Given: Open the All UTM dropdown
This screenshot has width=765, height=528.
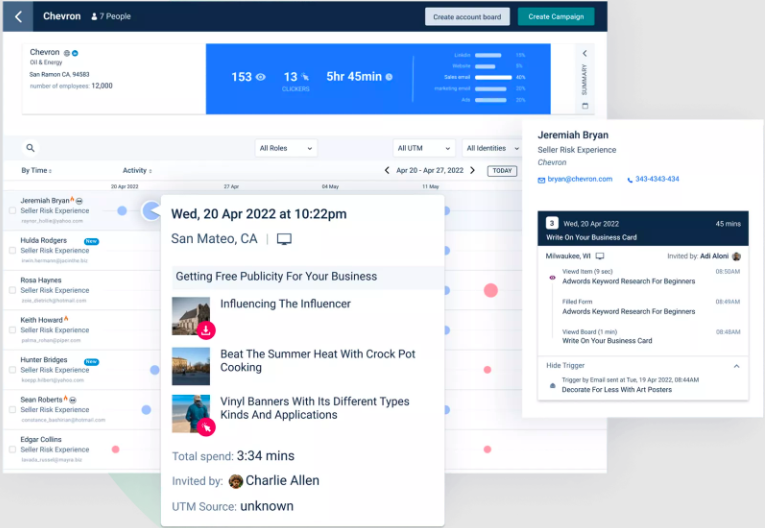Looking at the screenshot, I should pyautogui.click(x=423, y=148).
